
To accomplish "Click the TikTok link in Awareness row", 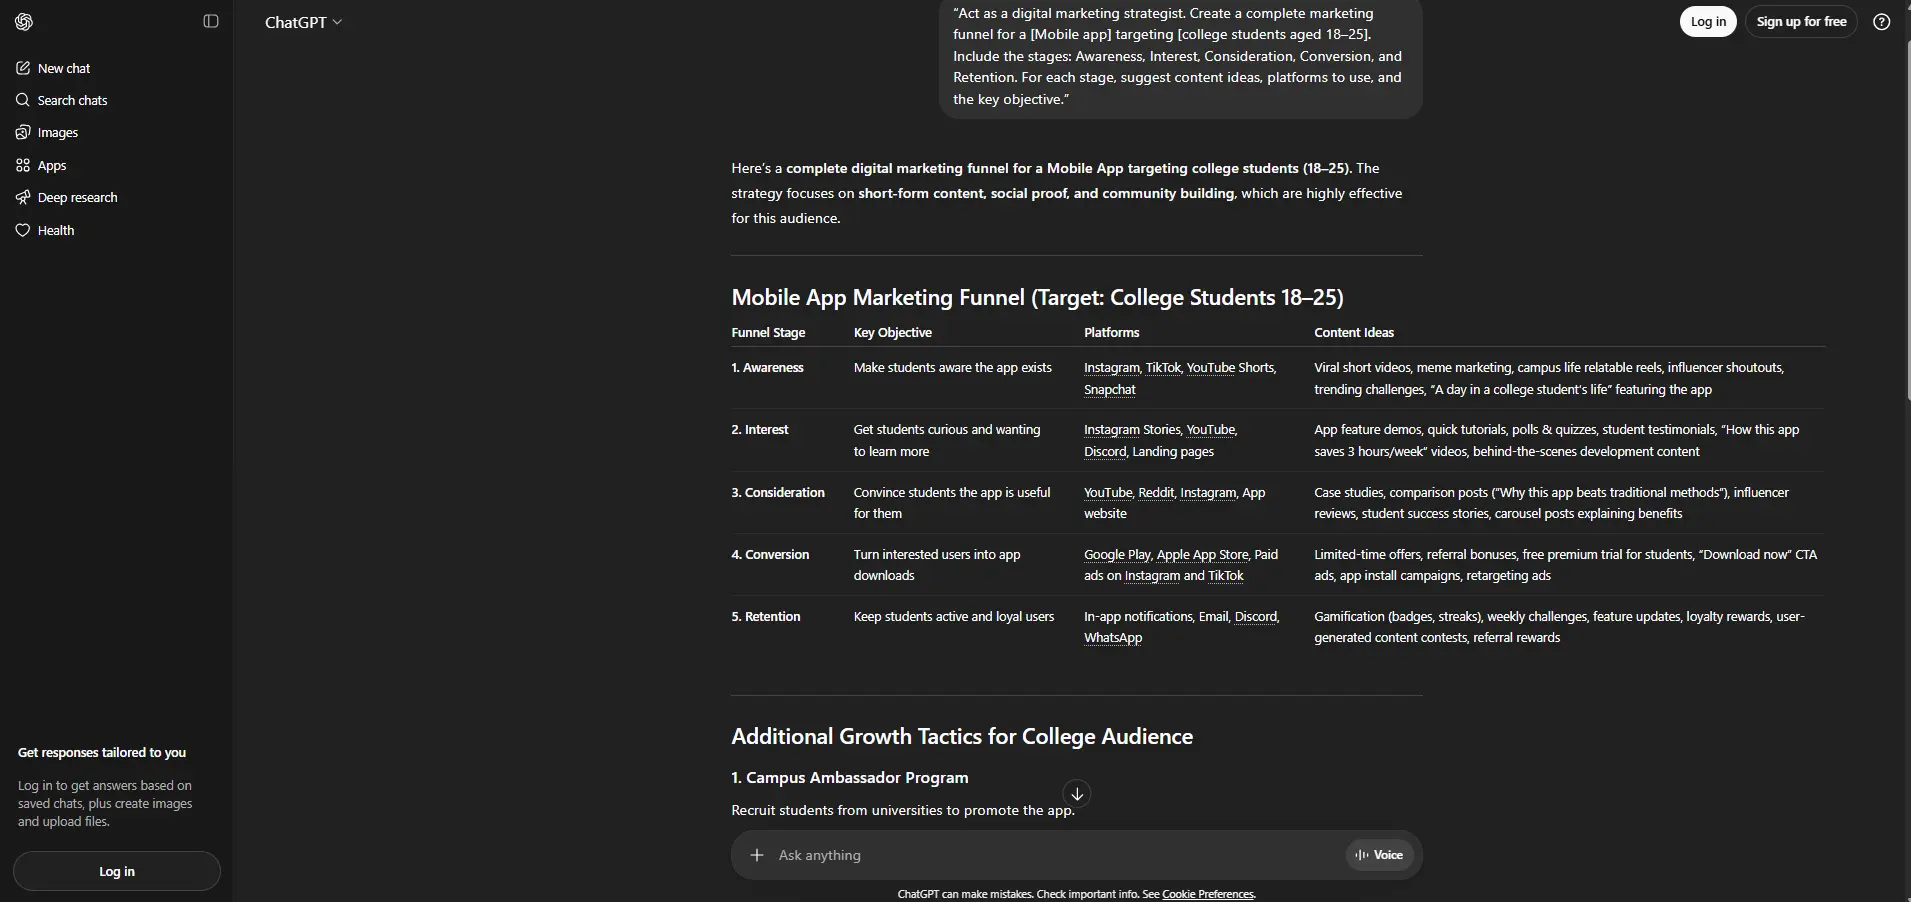I will [x=1162, y=368].
